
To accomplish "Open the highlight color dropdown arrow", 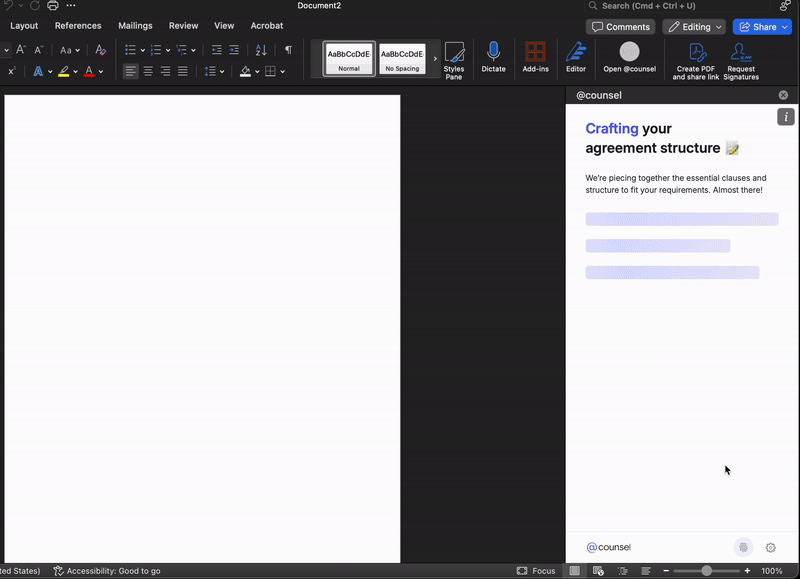I will click(x=76, y=71).
